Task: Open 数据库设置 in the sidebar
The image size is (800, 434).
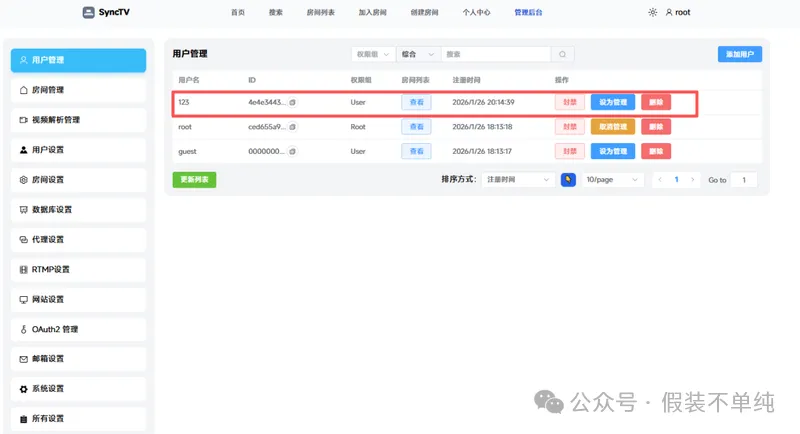Action: pos(78,210)
